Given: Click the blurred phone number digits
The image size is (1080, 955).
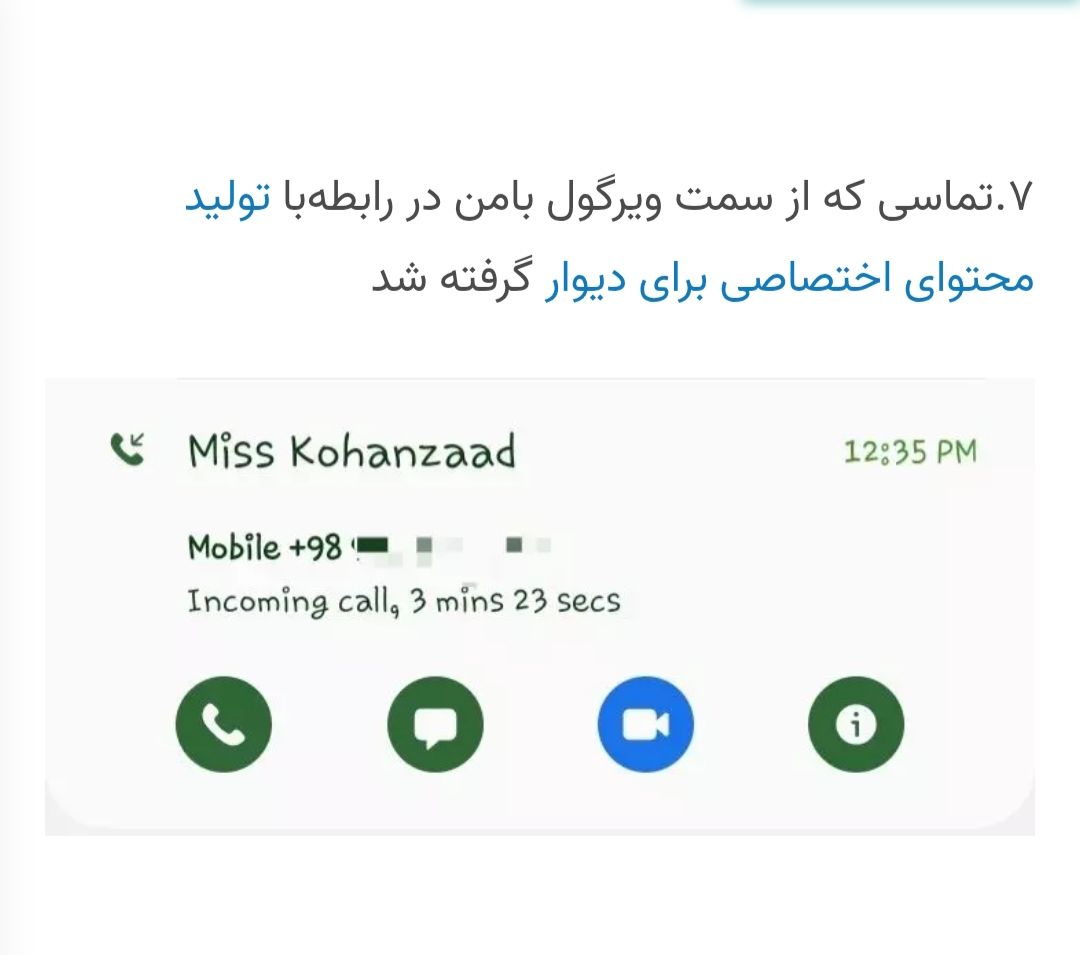Looking at the screenshot, I should tap(452, 547).
